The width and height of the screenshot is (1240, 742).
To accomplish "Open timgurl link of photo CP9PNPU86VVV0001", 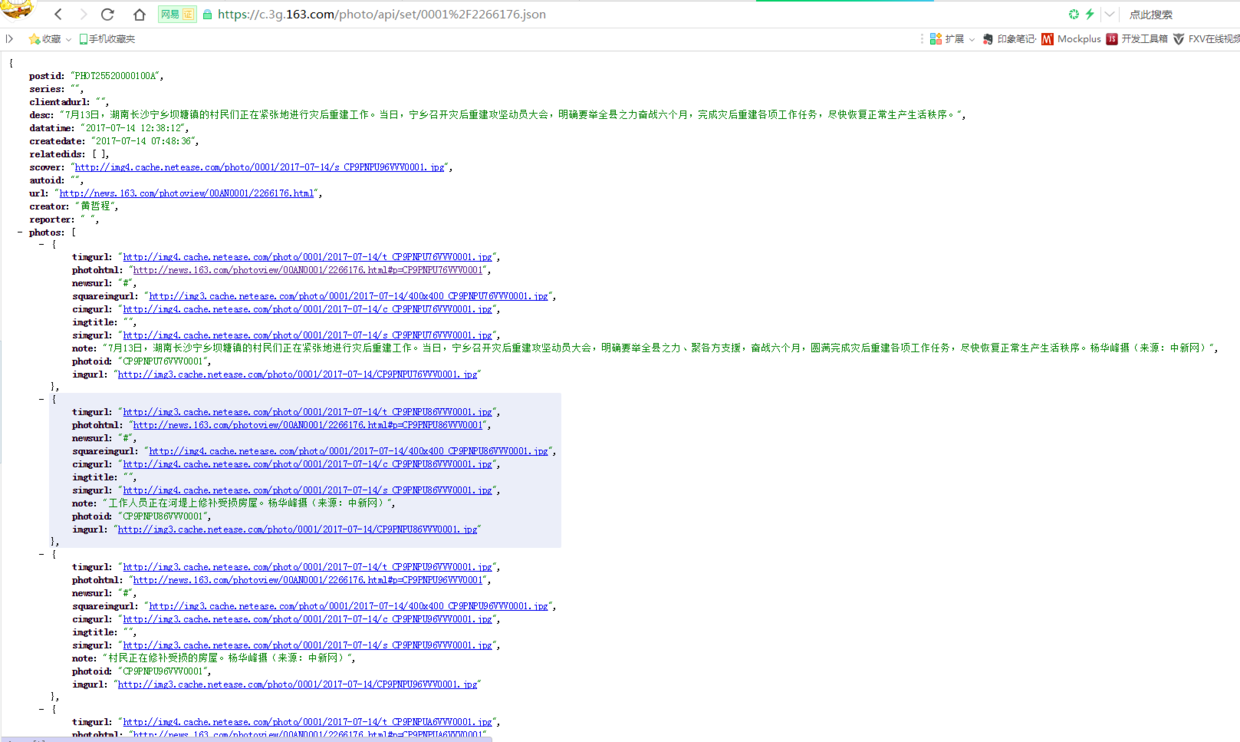I will pyautogui.click(x=307, y=412).
